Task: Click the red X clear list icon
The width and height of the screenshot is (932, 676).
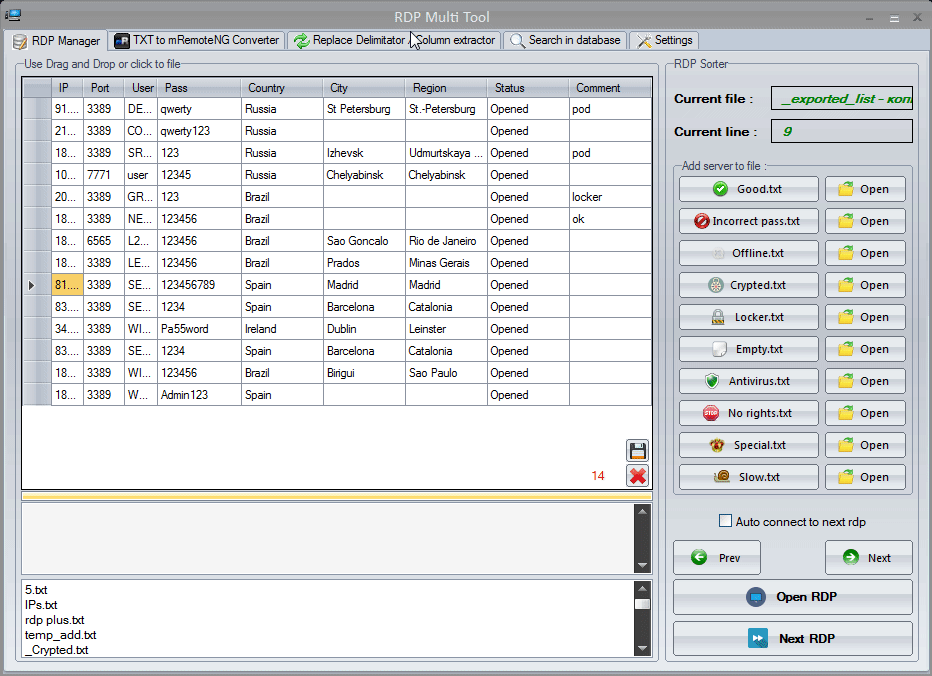Action: pos(637,476)
